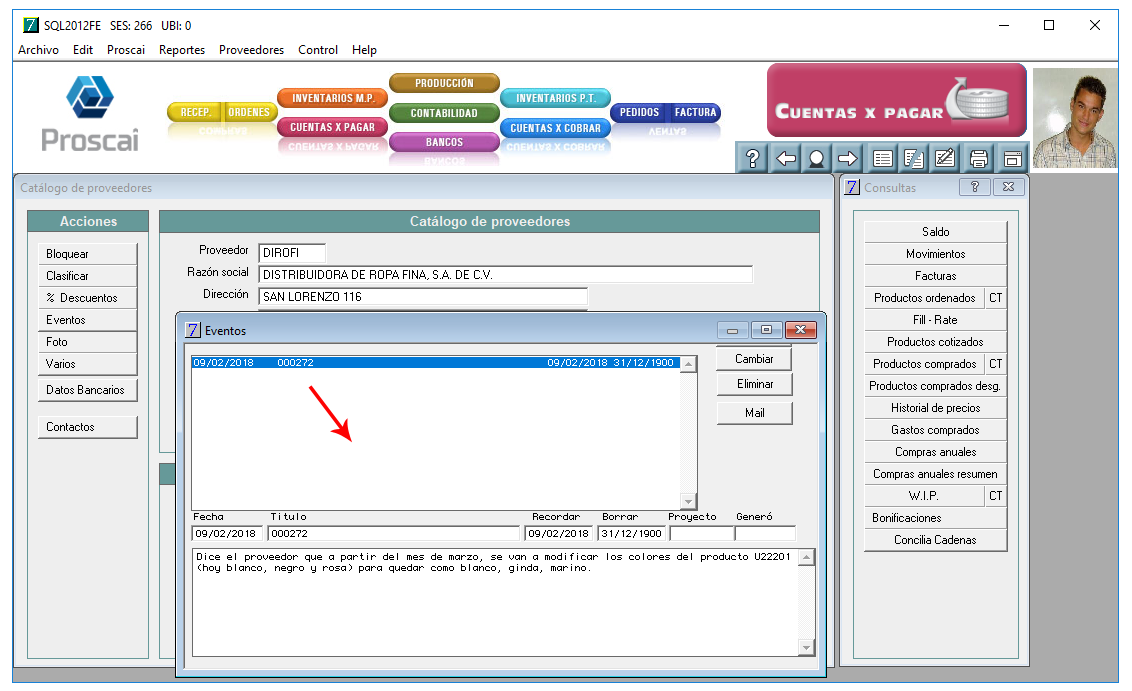Open the PEDIDOS module
The image size is (1132, 691).
[639, 112]
